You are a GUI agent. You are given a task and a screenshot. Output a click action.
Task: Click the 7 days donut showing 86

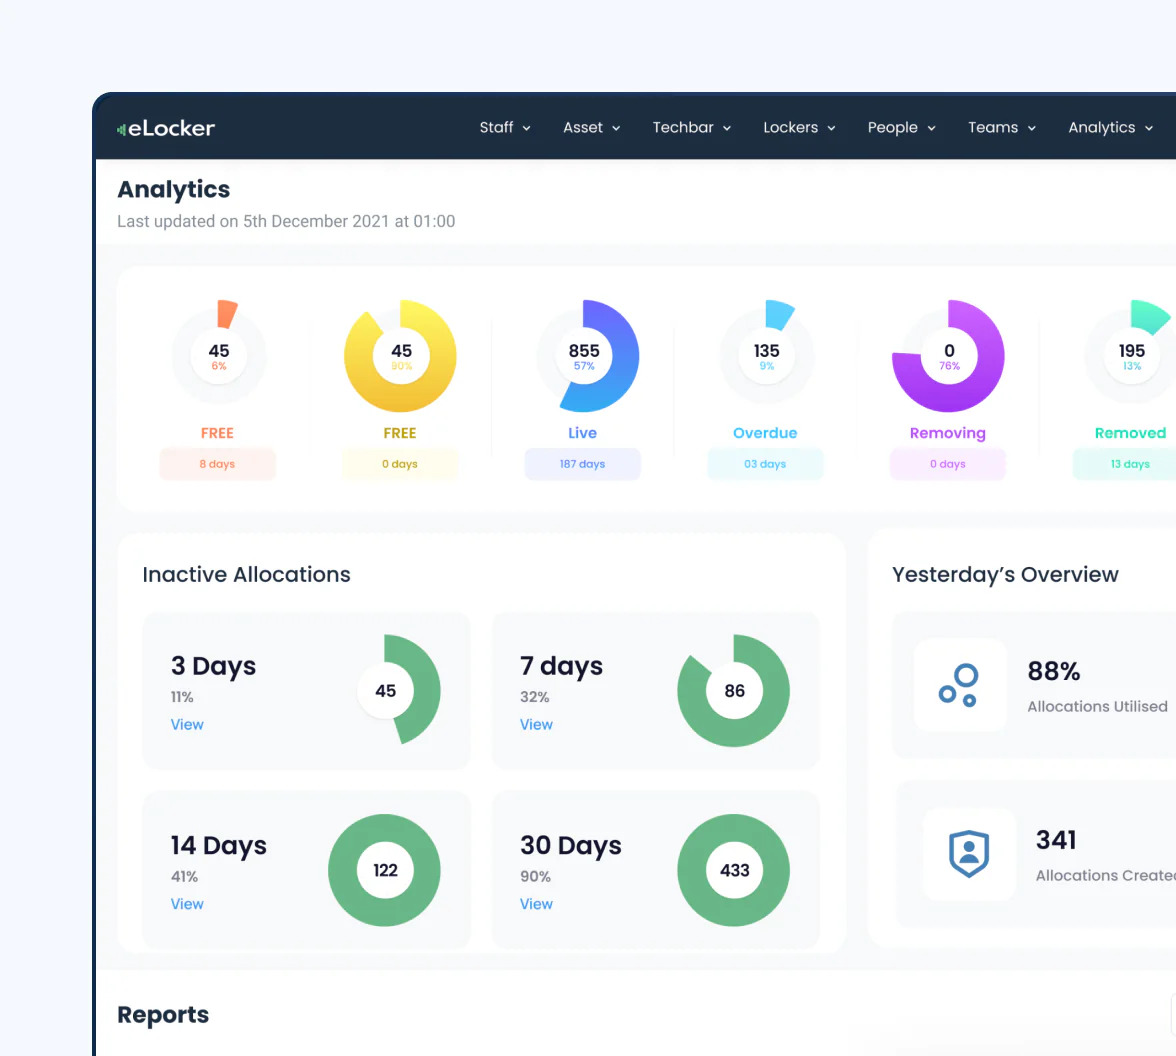point(734,690)
